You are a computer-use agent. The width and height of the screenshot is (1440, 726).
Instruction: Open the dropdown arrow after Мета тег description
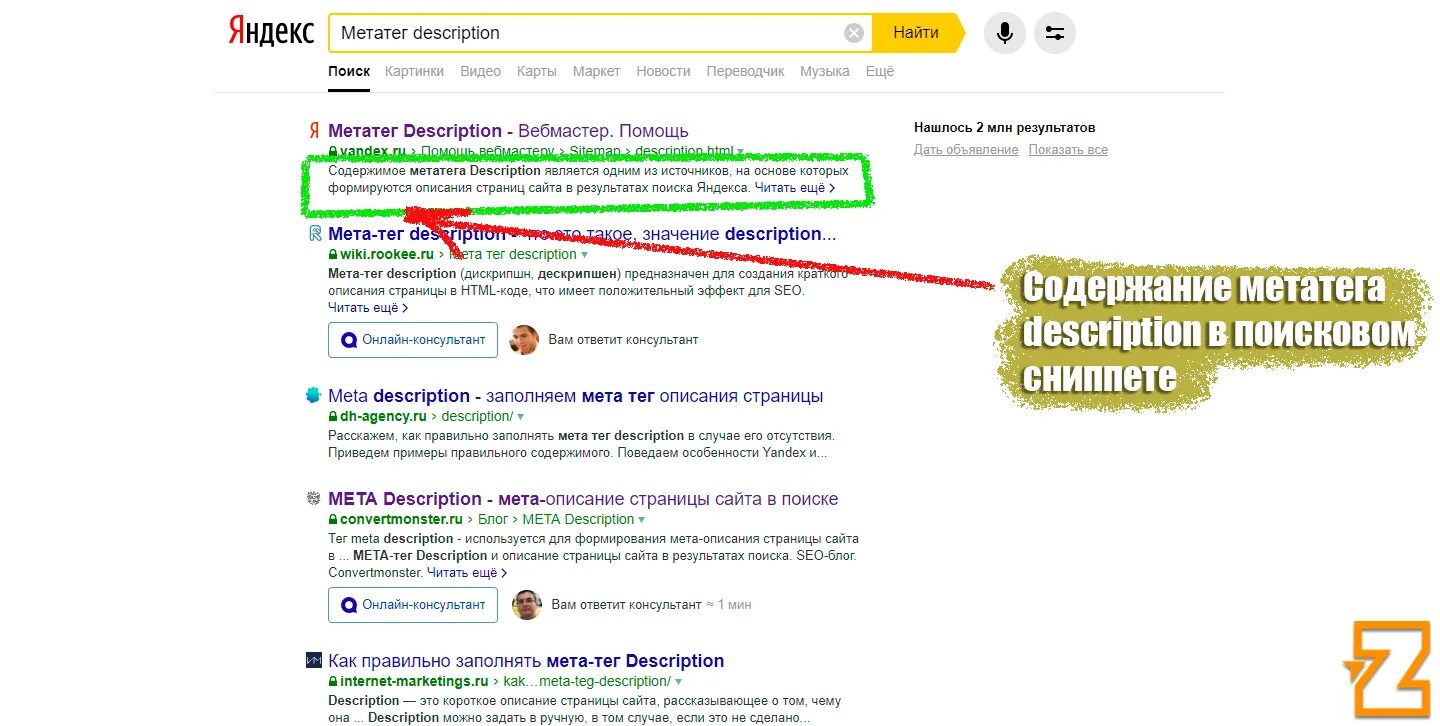[586, 254]
